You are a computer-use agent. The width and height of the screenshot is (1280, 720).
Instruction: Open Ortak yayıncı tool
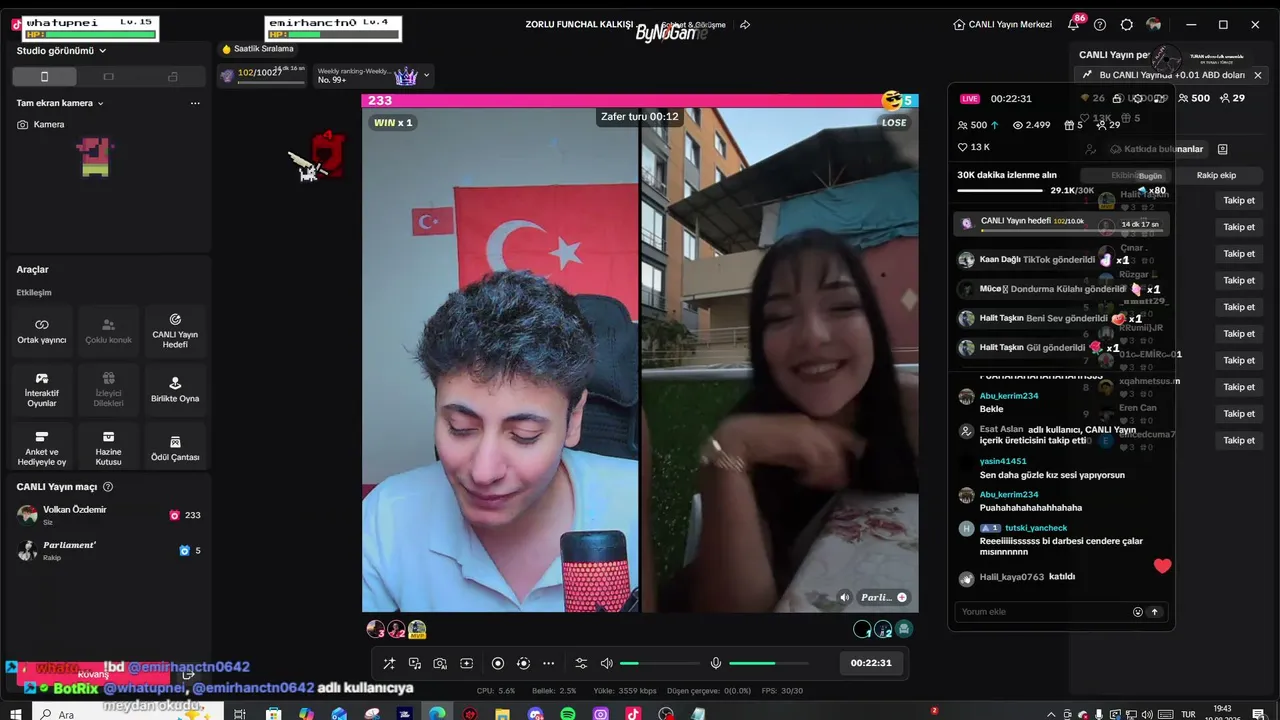point(42,331)
